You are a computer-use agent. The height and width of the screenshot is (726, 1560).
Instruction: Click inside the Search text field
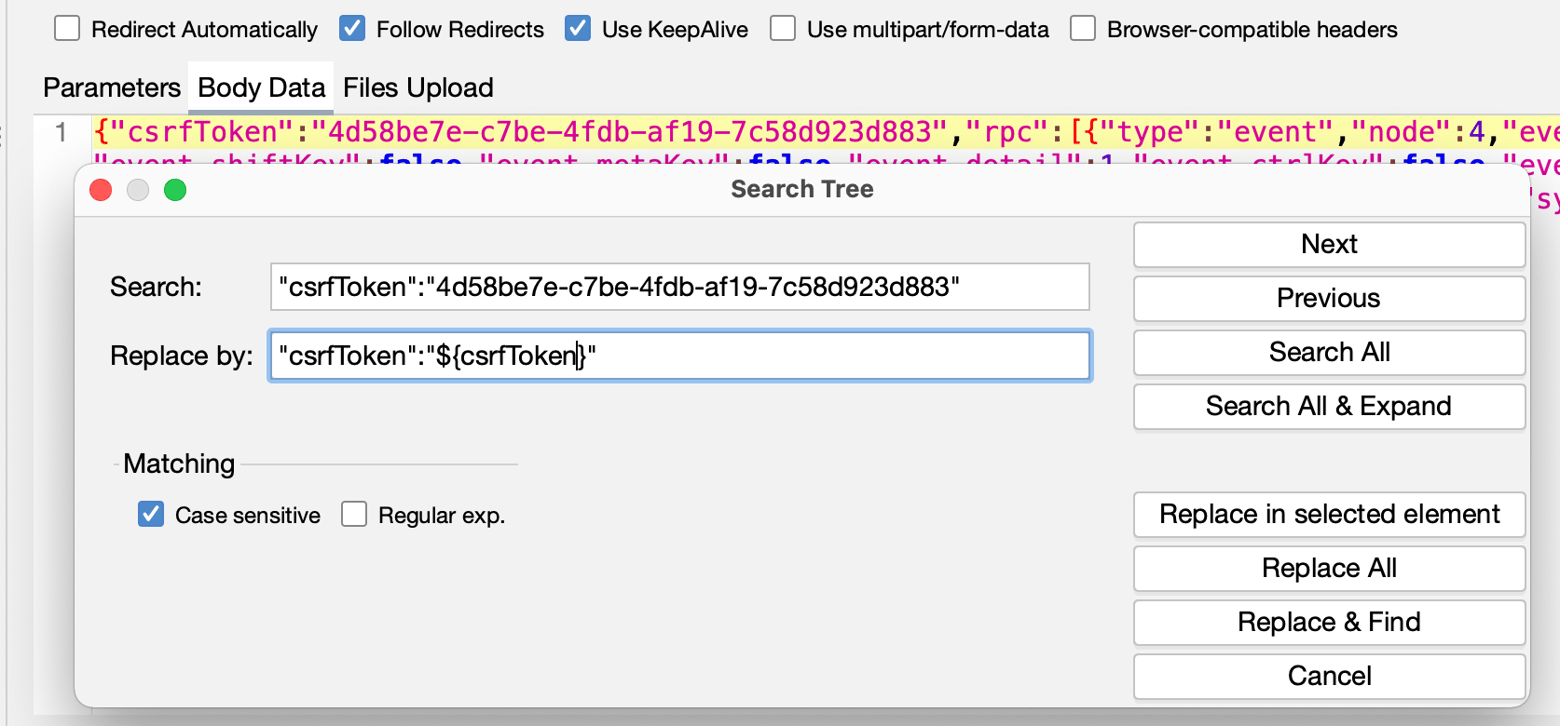pyautogui.click(x=680, y=287)
